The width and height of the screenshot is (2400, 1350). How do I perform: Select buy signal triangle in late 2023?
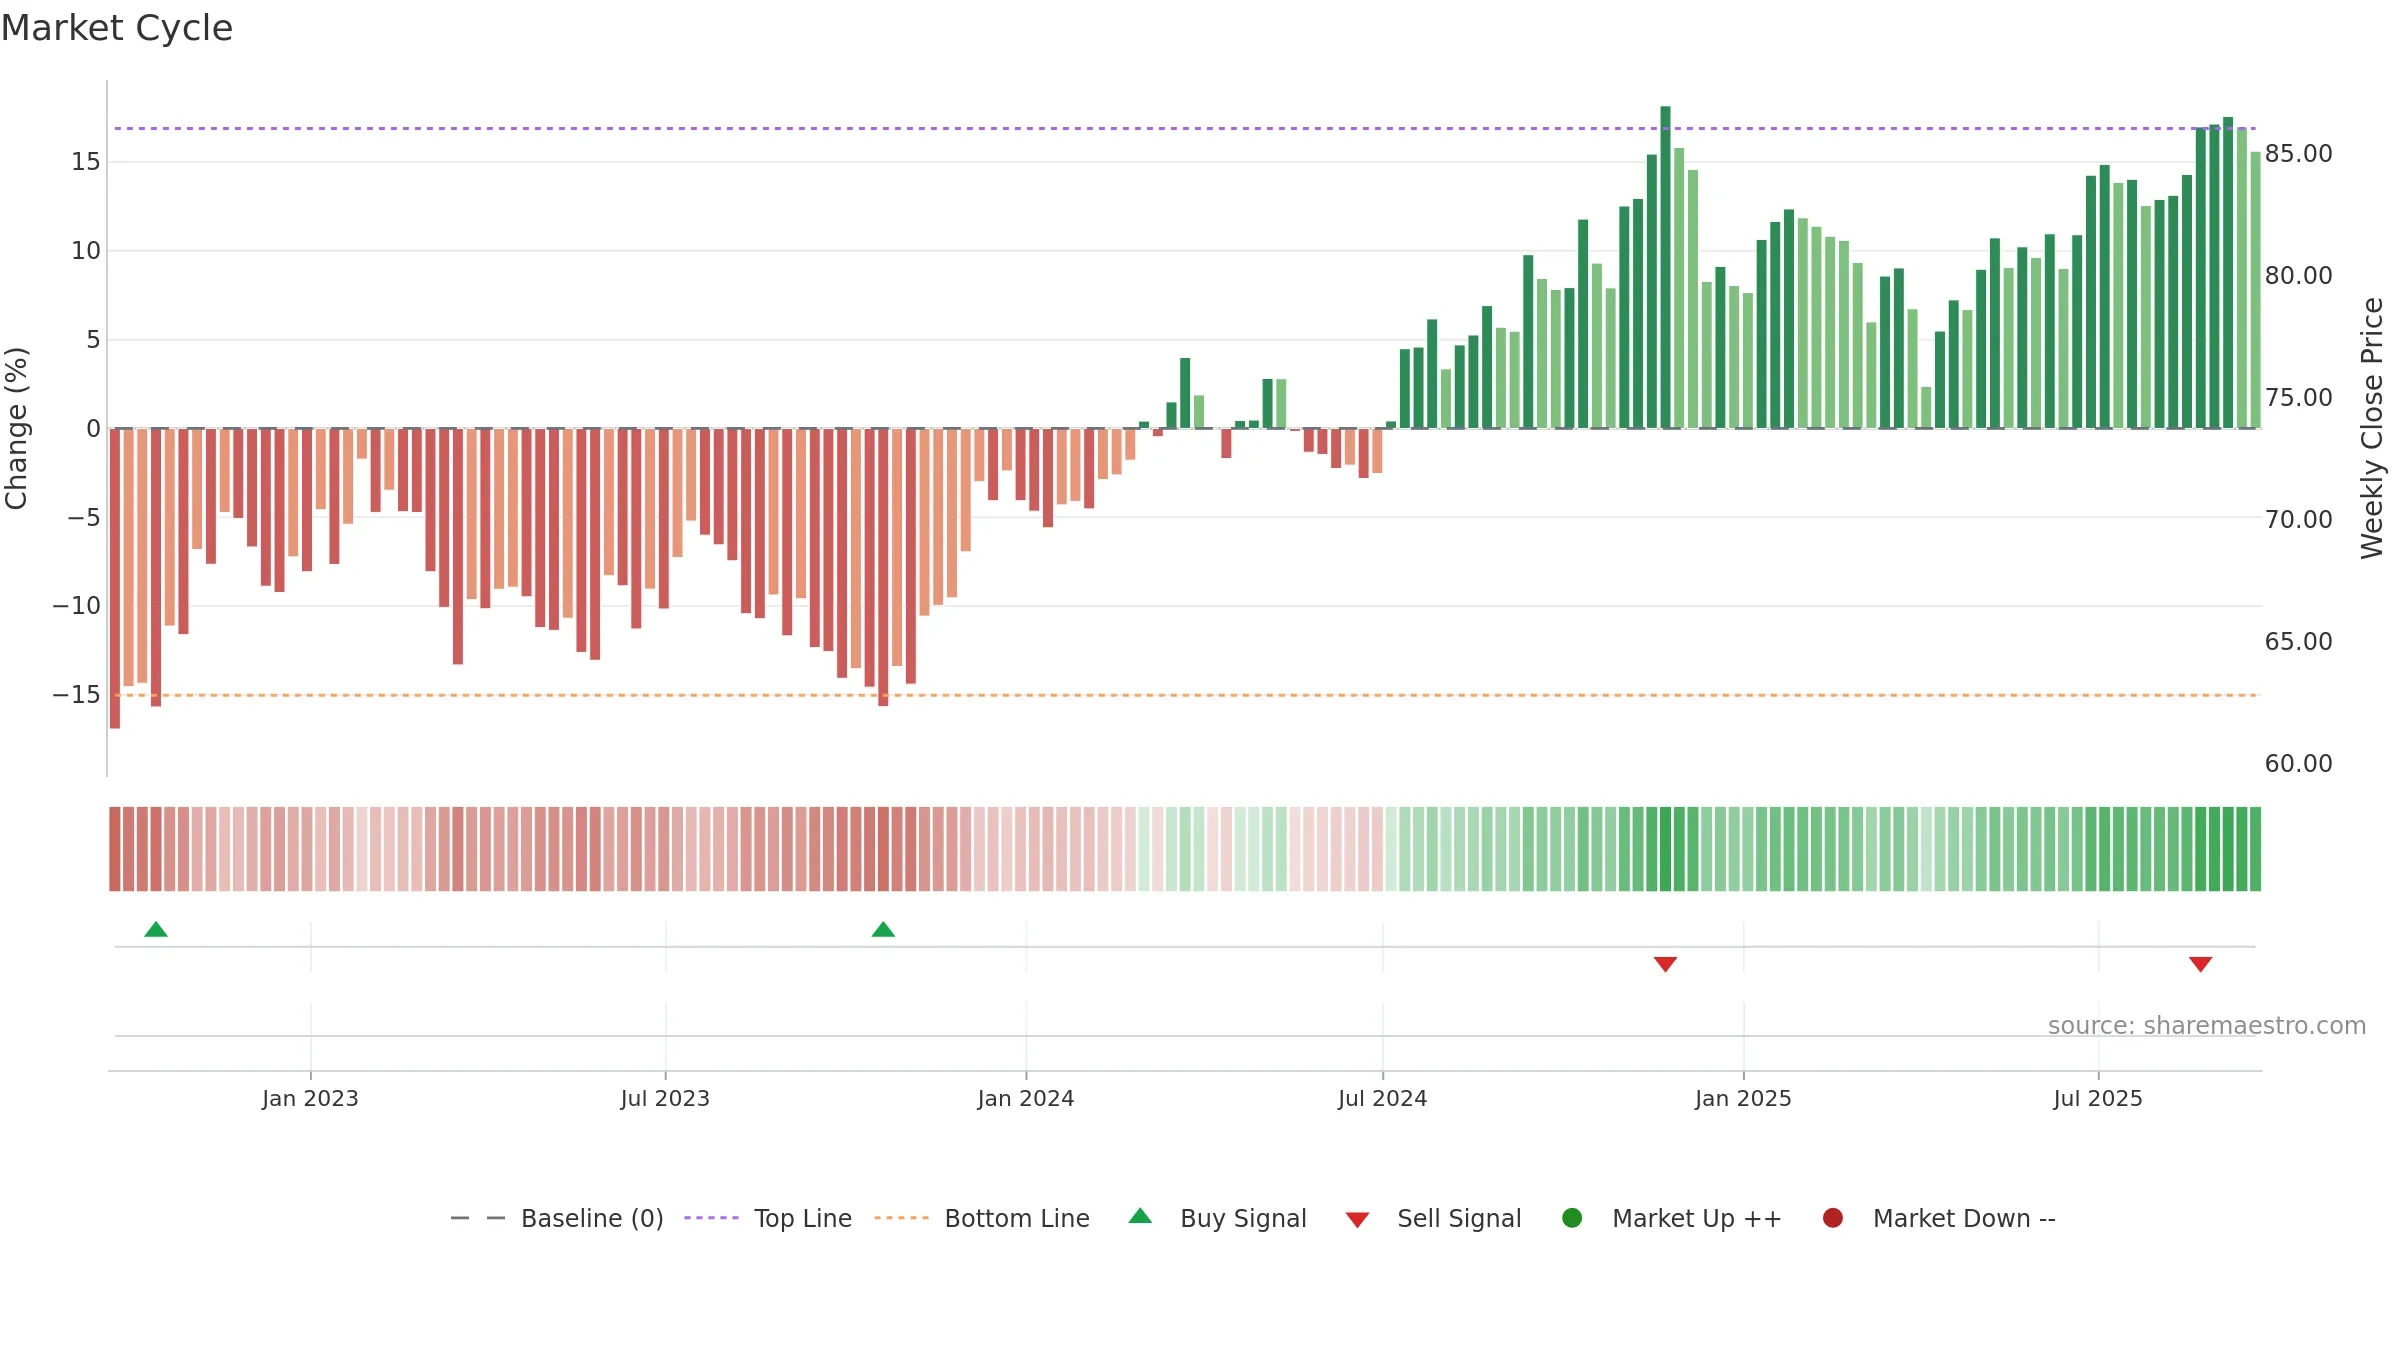(x=883, y=930)
